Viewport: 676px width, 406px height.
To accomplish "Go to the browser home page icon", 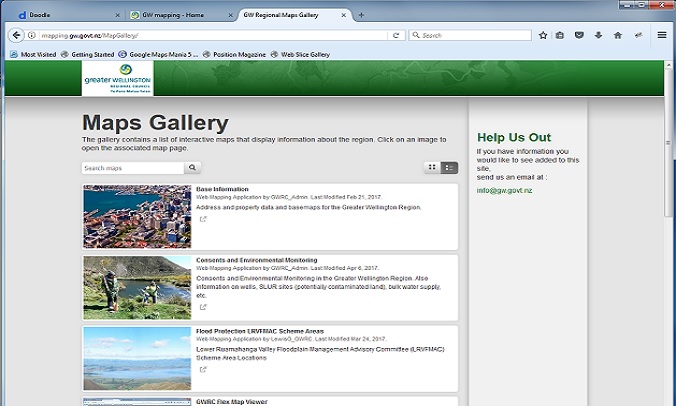I will [618, 35].
